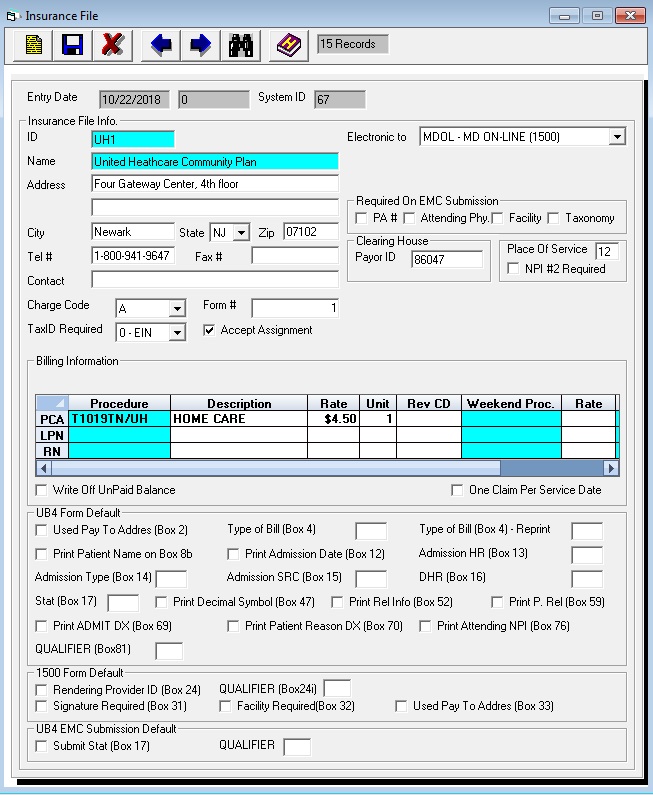Click the 15 Records counter box

tap(352, 44)
